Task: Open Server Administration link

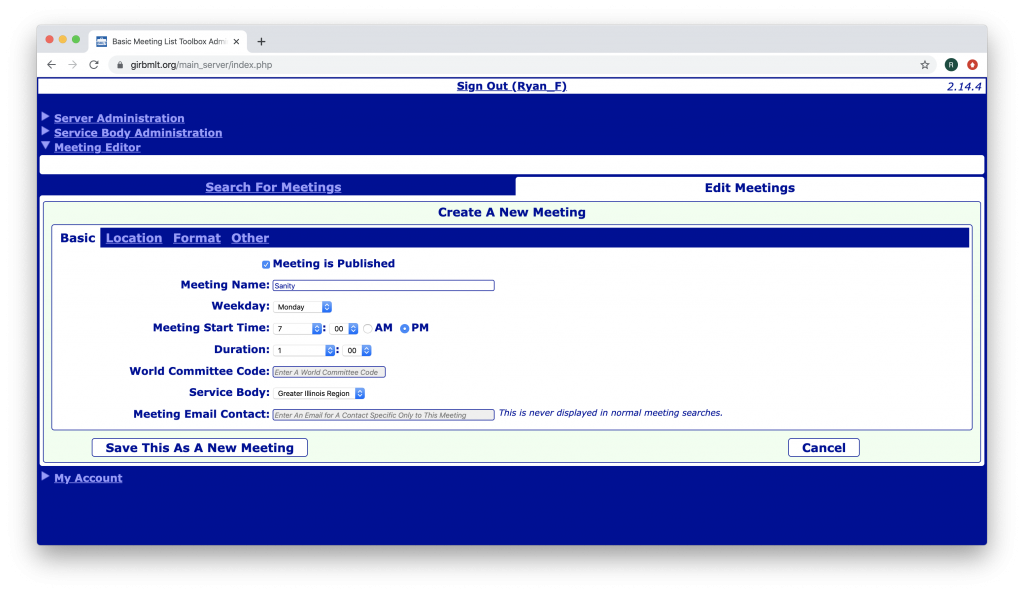Action: pyautogui.click(x=119, y=118)
